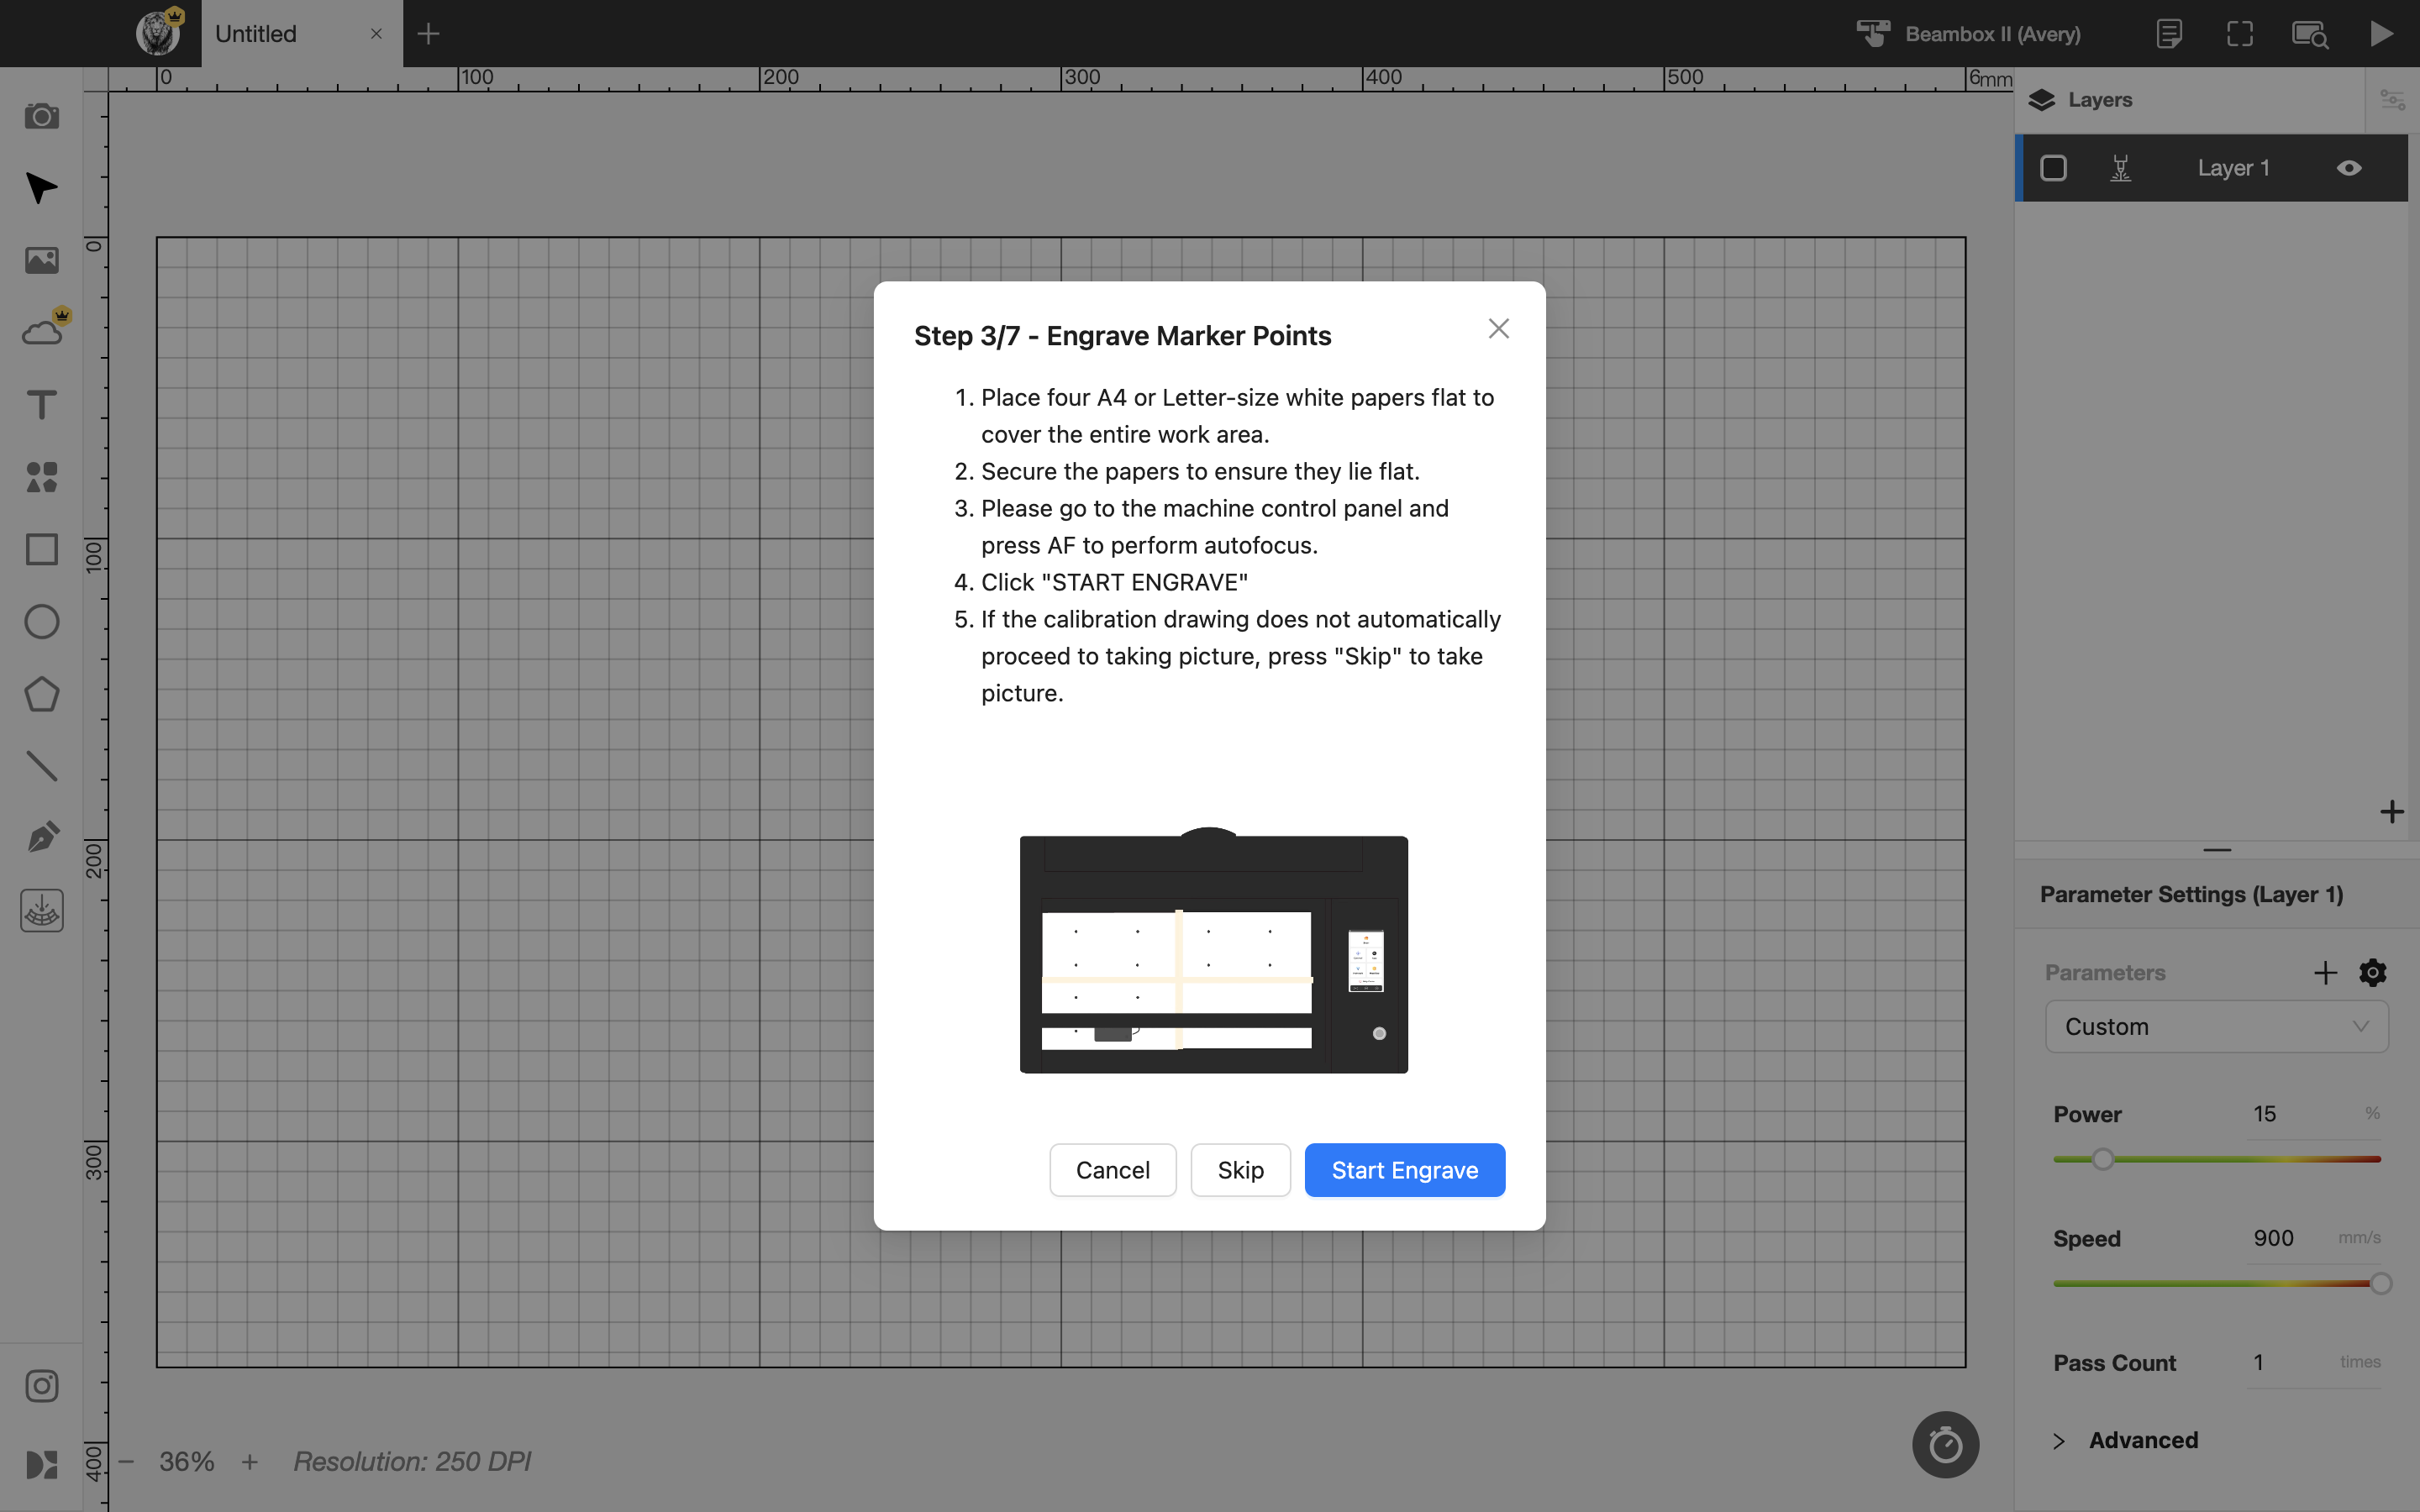Open the Custom parameters dropdown
This screenshot has height=1512, width=2420.
tap(2216, 1027)
